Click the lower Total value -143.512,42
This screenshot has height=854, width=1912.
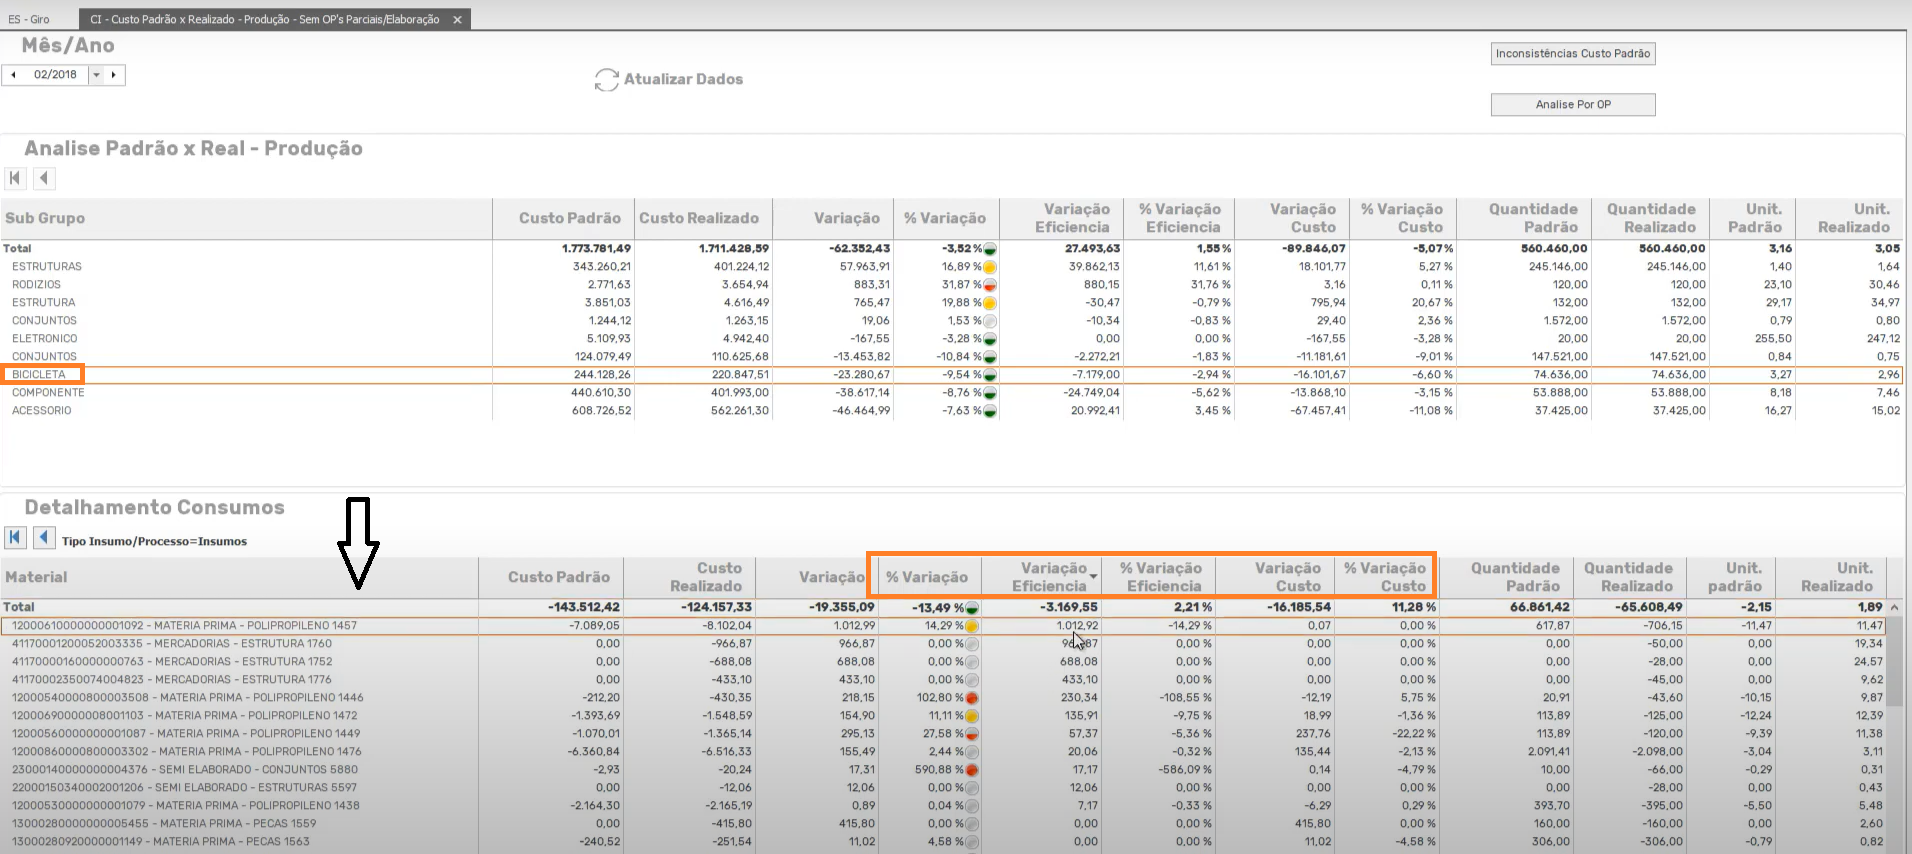tap(584, 608)
